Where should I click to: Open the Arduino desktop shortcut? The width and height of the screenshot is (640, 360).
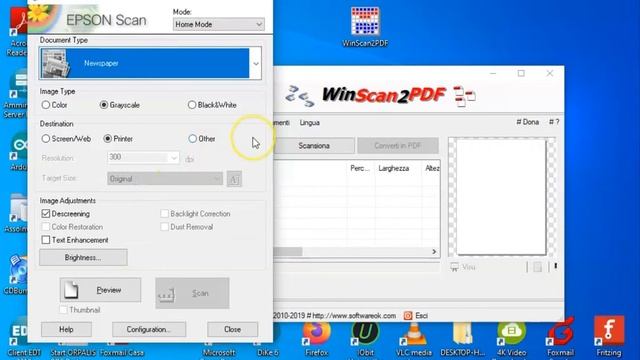[x=19, y=151]
